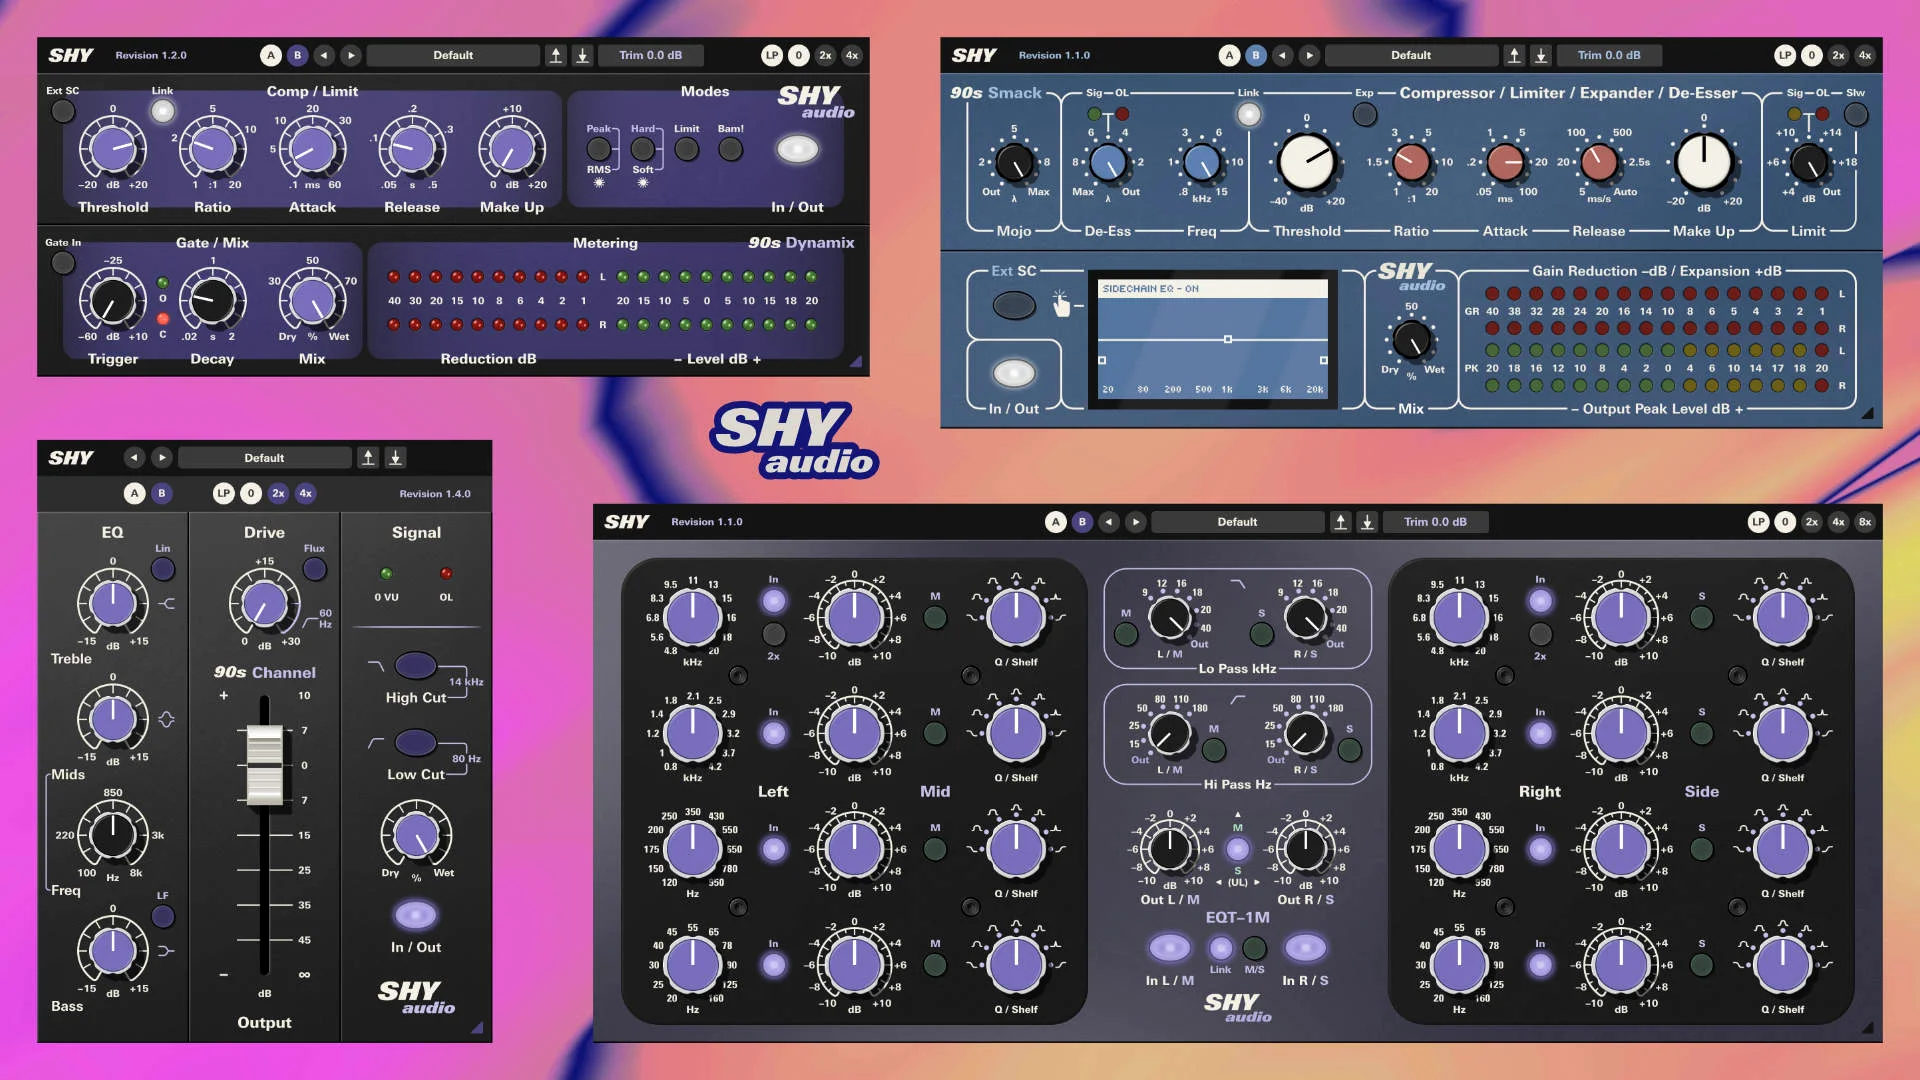This screenshot has width=1920, height=1080.
Task: Click the up-arrow preset save icon in 90s Channel
Action: pos(368,457)
